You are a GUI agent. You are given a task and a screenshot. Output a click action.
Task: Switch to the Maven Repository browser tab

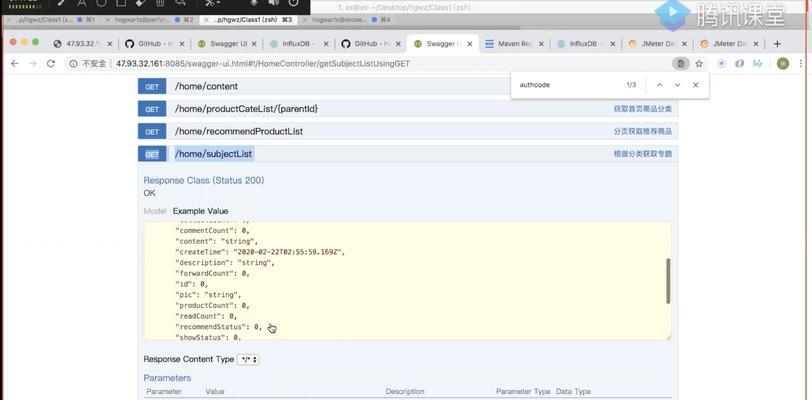point(514,44)
